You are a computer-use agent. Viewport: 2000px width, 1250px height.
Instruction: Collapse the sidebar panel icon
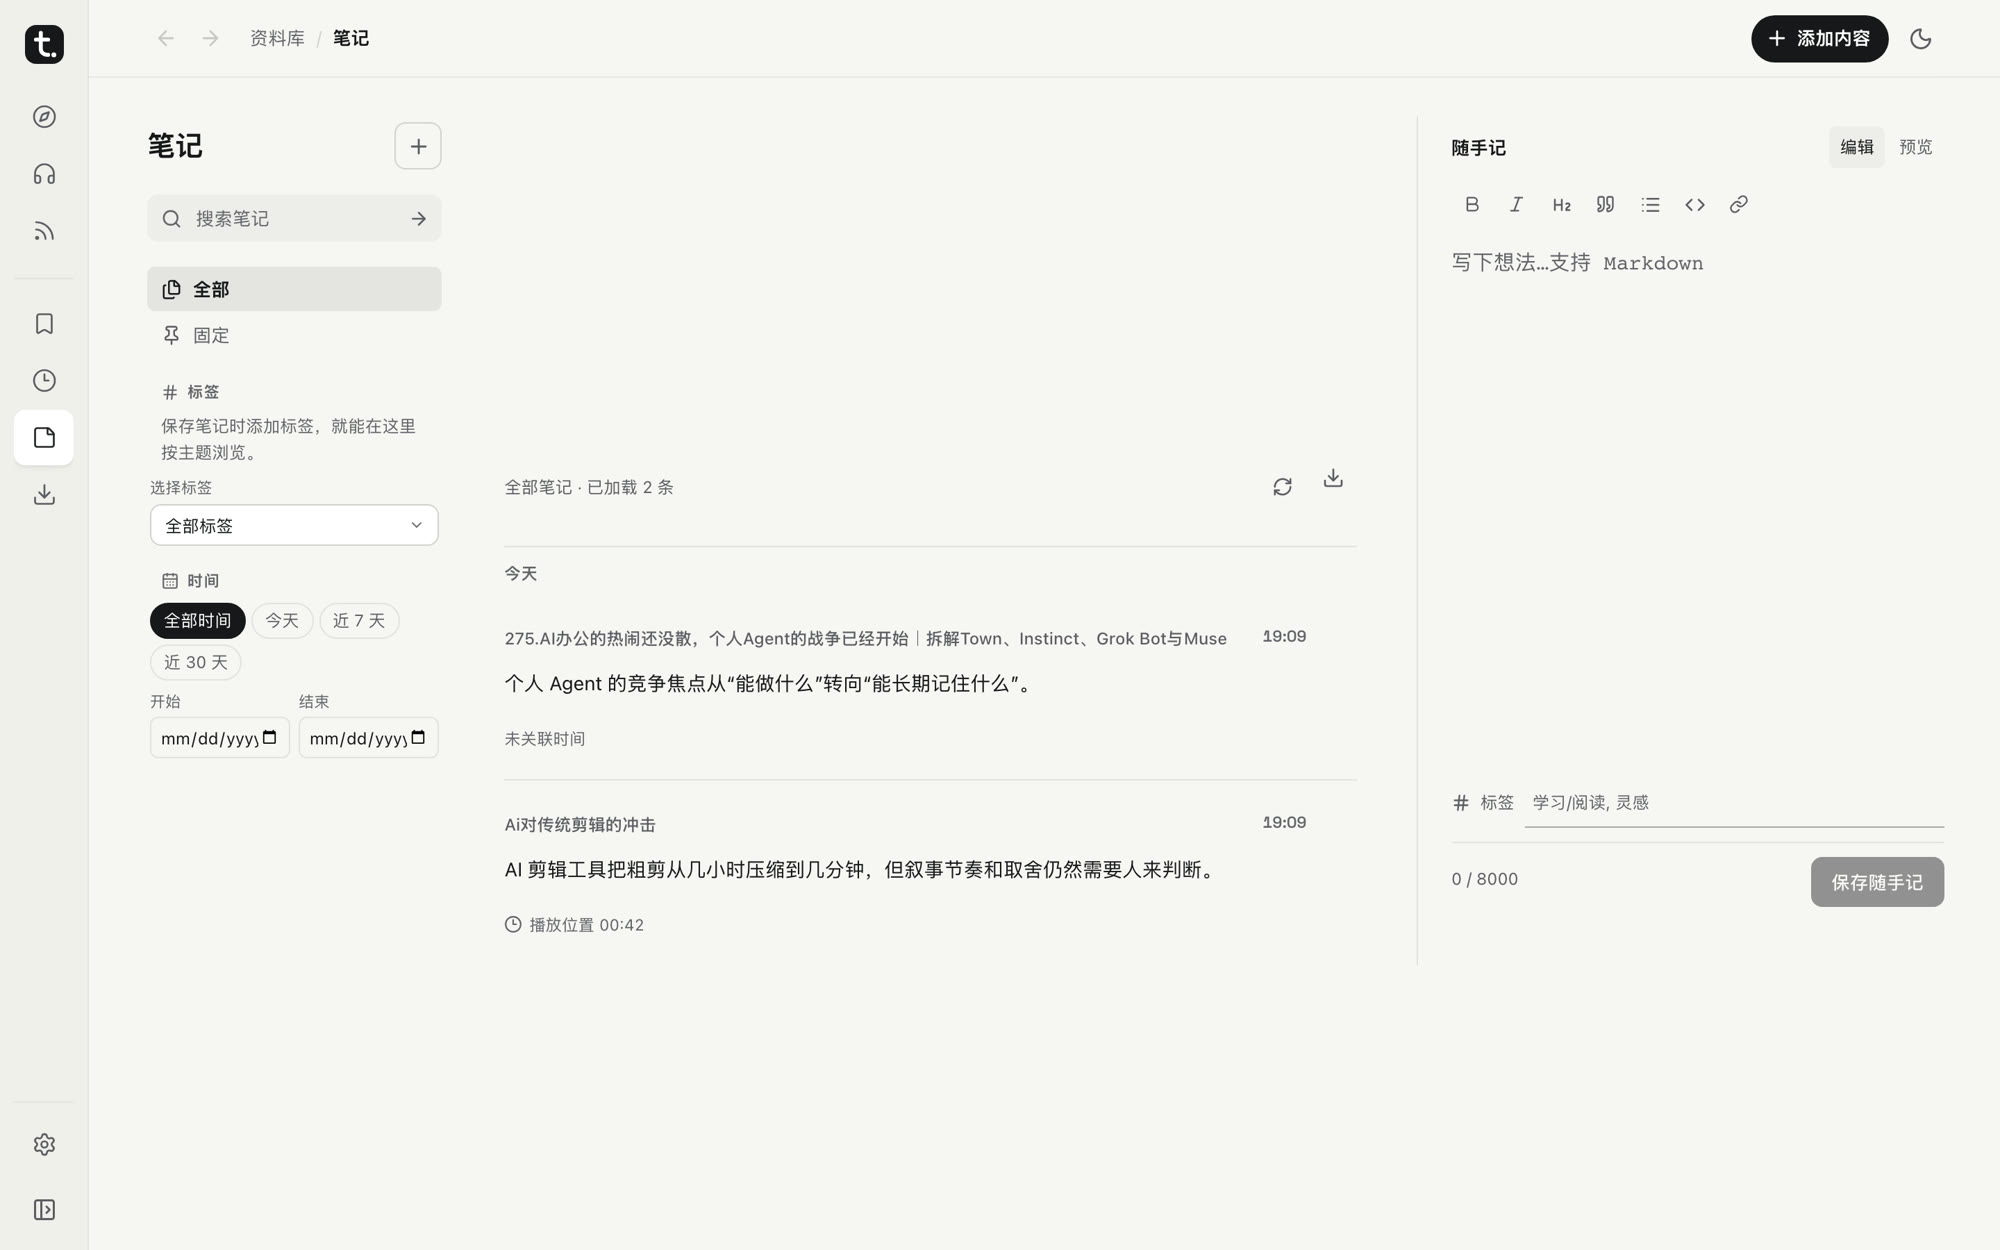44,1210
